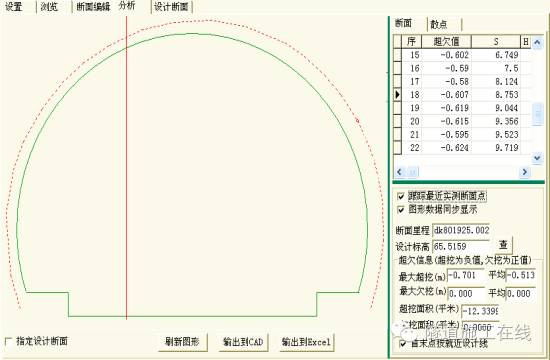
Task: Click the 最大超挖 value field
Action: coord(465,275)
